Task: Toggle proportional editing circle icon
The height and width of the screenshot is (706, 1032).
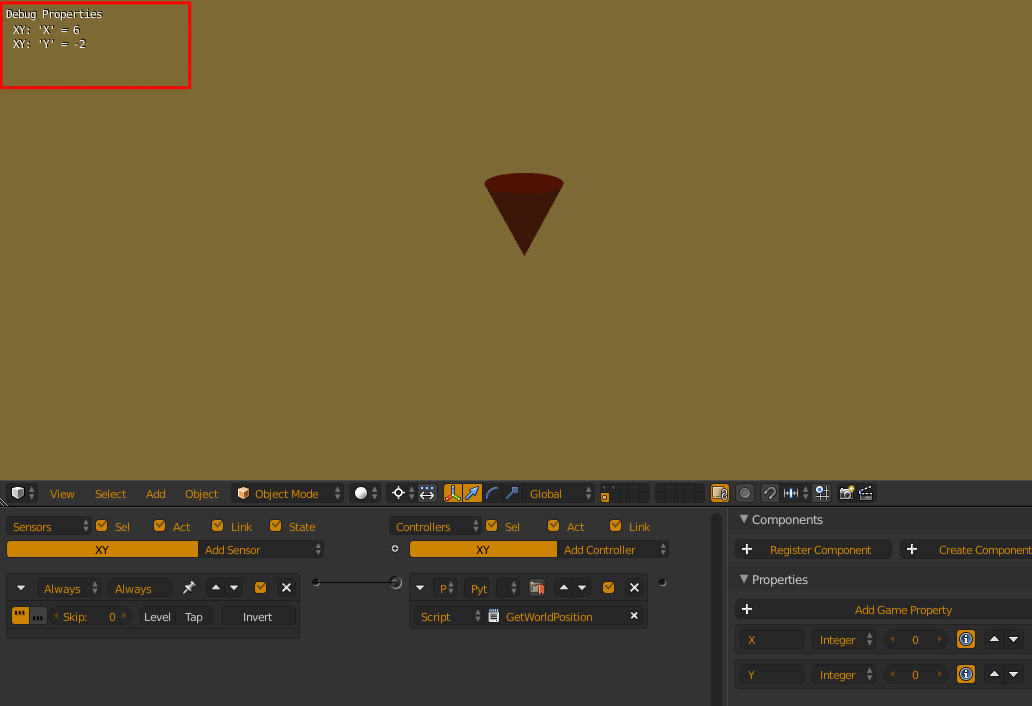Action: 745,493
